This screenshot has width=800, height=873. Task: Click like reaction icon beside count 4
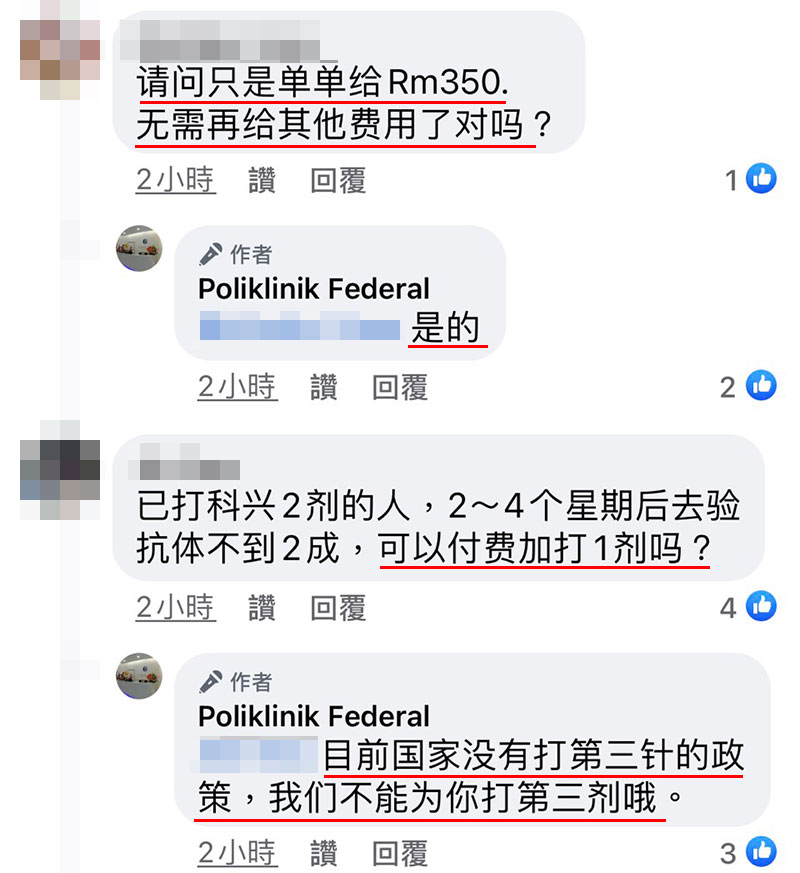pos(761,606)
